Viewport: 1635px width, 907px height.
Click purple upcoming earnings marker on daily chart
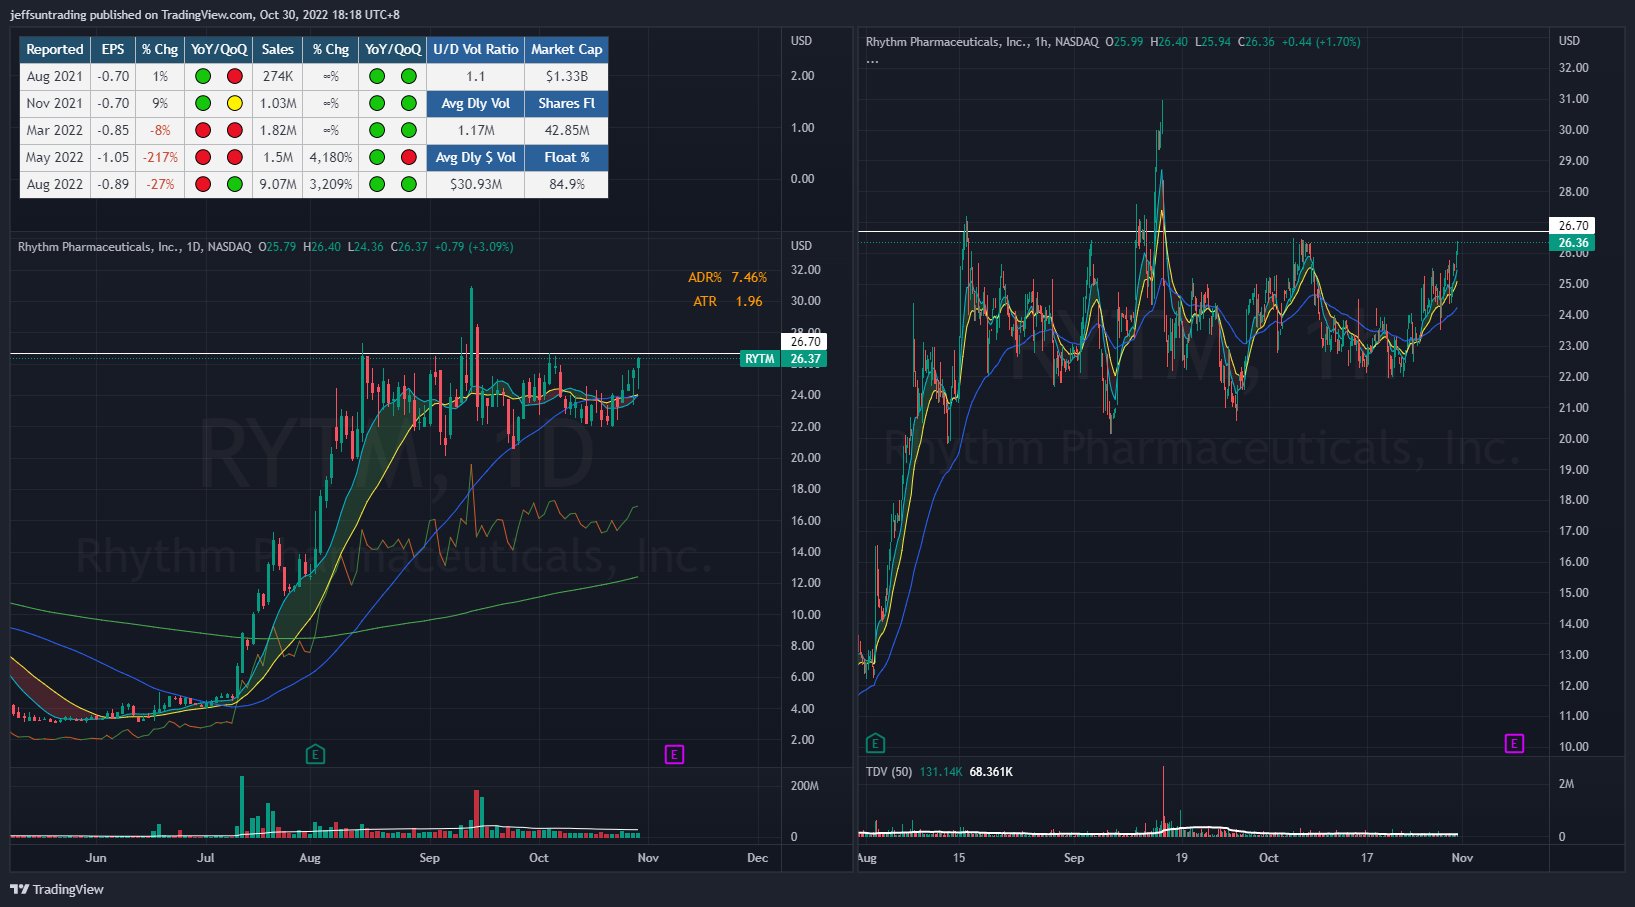[674, 754]
